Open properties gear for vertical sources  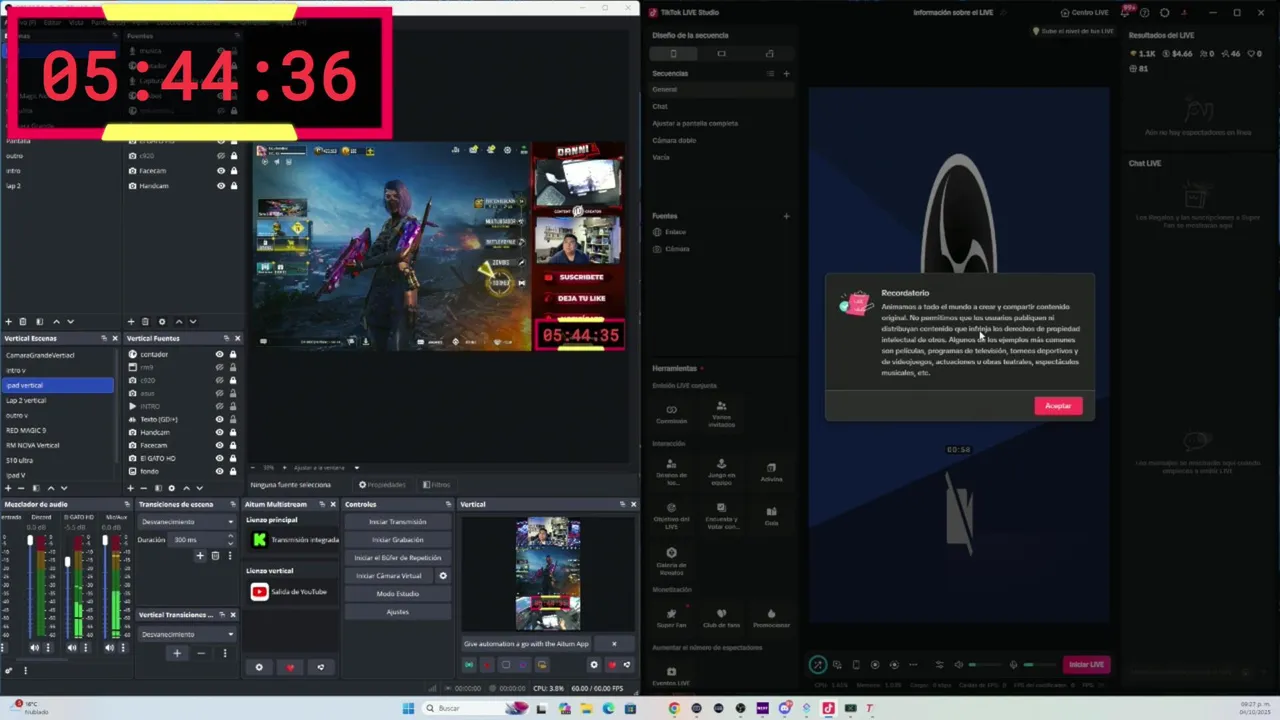(171, 488)
